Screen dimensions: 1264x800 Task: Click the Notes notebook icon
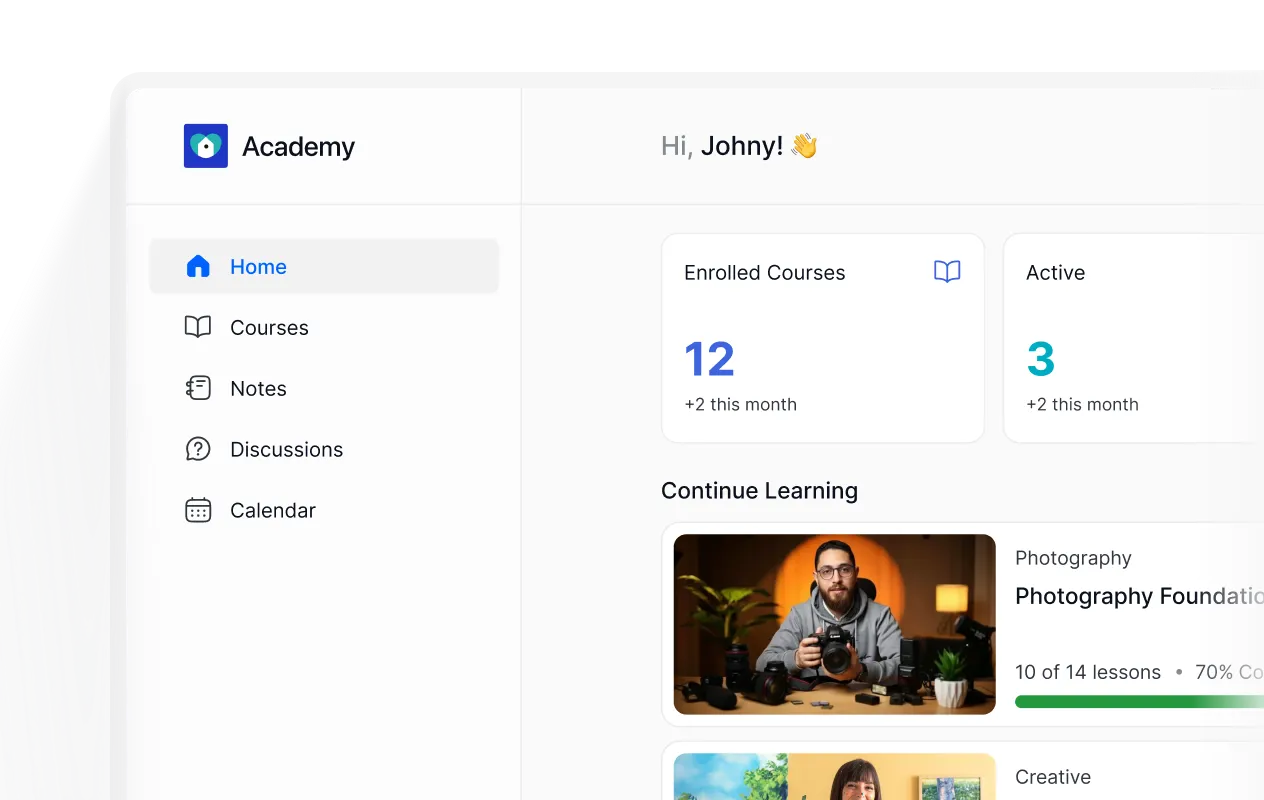(198, 388)
